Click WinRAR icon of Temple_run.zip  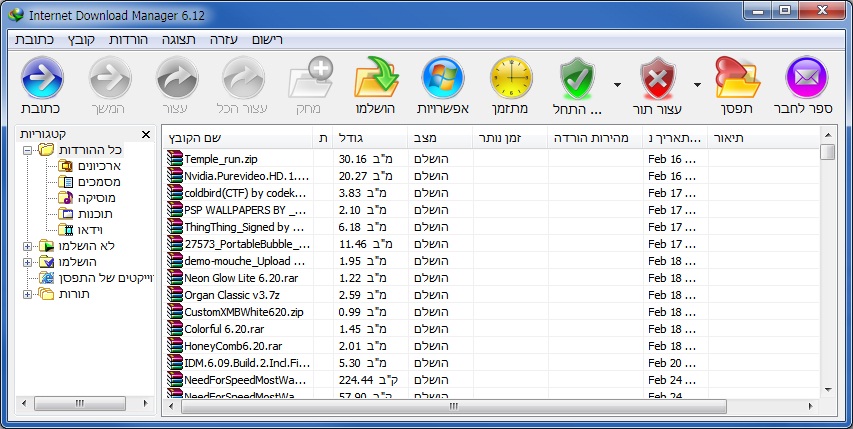click(175, 158)
